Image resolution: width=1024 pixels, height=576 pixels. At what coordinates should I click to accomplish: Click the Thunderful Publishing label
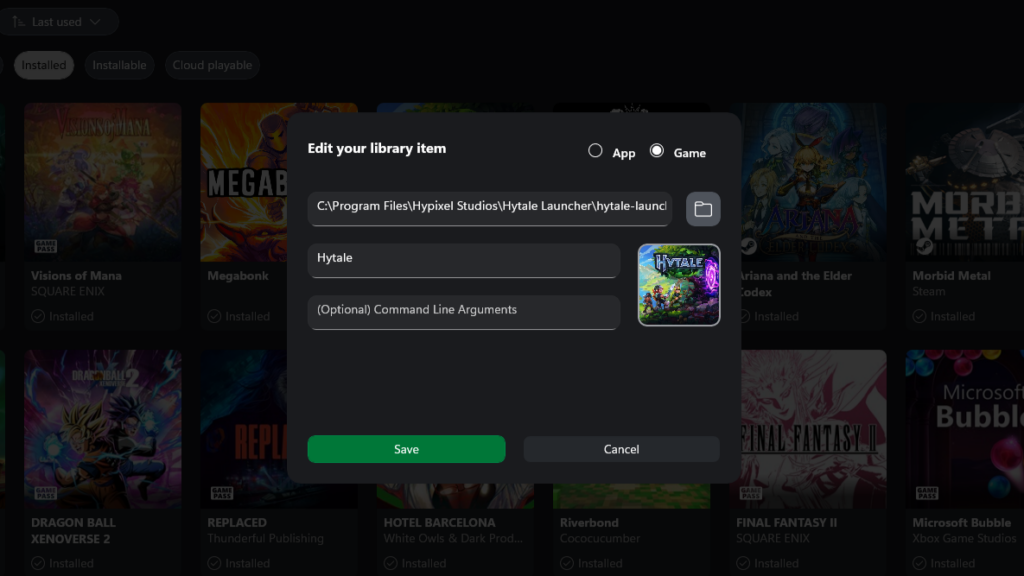coord(265,539)
